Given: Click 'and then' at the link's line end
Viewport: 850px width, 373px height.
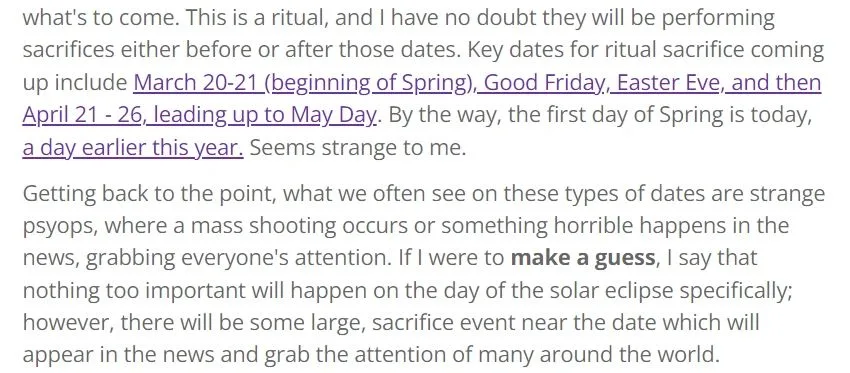Looking at the screenshot, I should (772, 82).
